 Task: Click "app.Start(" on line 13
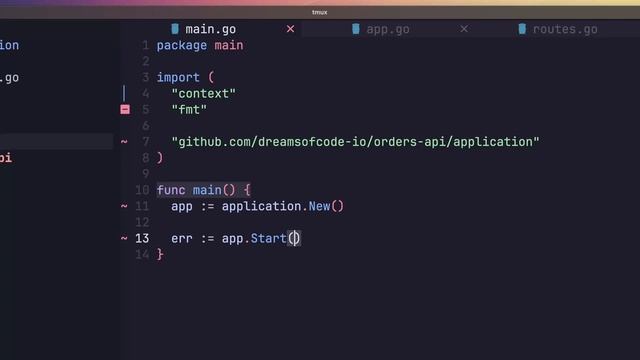pyautogui.click(x=259, y=238)
